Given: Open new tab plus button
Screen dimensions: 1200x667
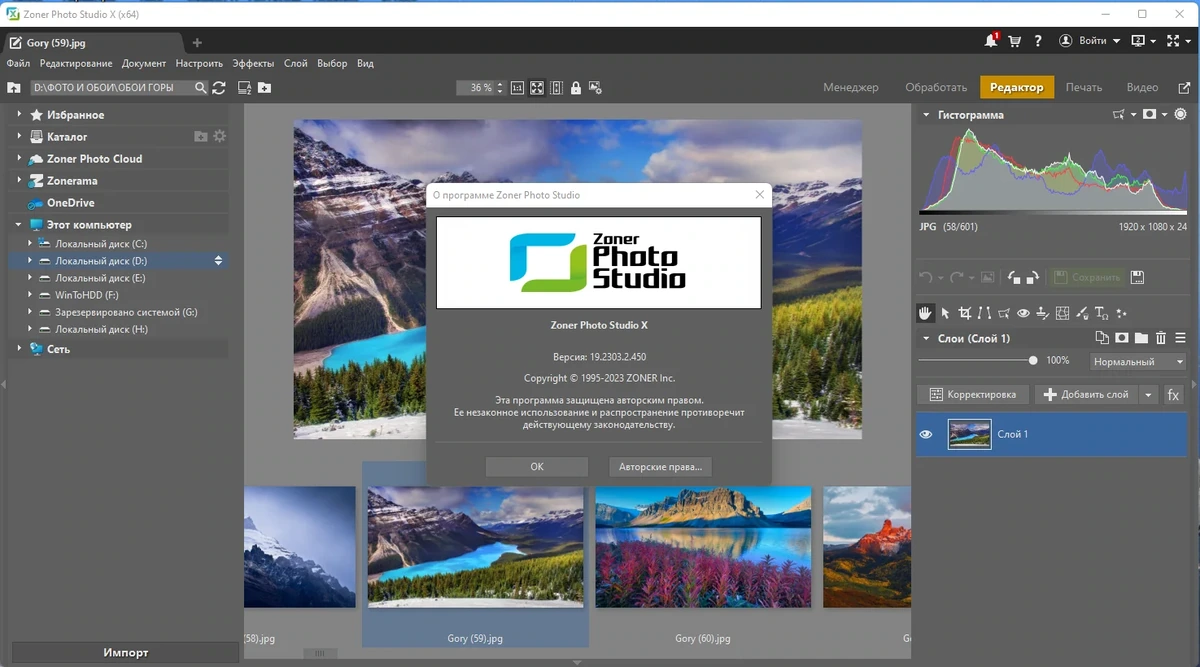Looking at the screenshot, I should click(197, 42).
